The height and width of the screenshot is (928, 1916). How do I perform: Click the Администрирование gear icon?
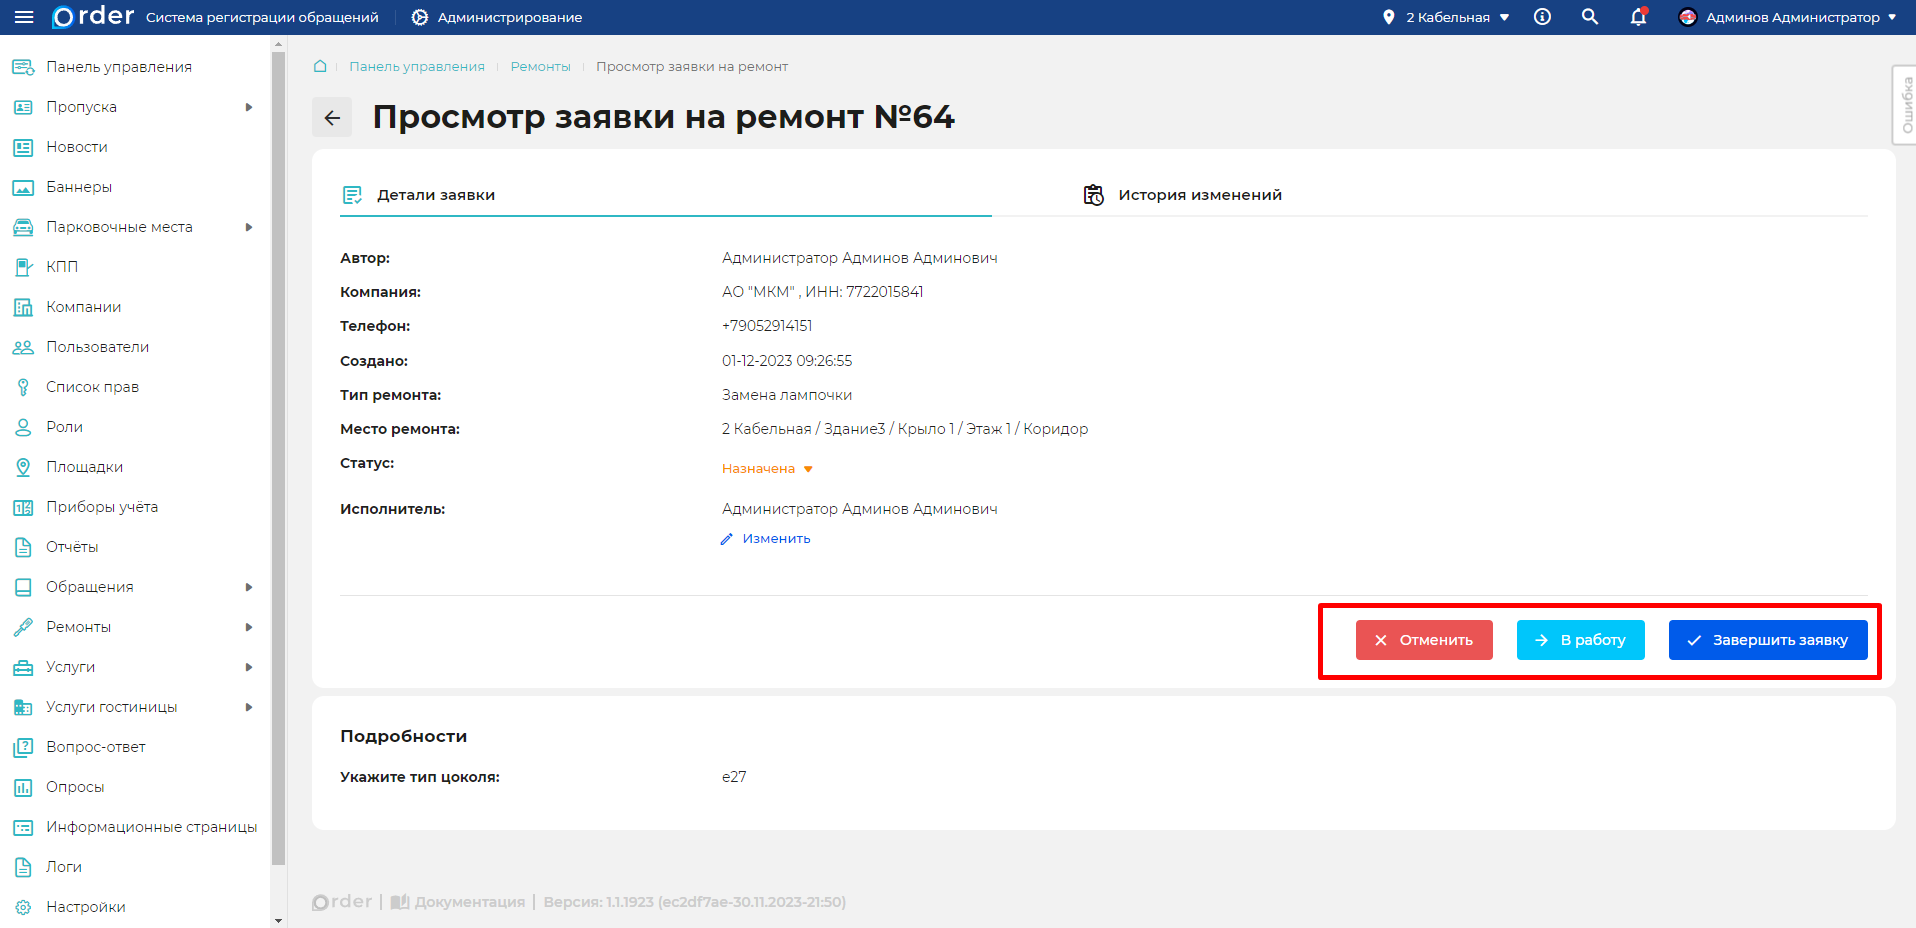click(x=419, y=16)
